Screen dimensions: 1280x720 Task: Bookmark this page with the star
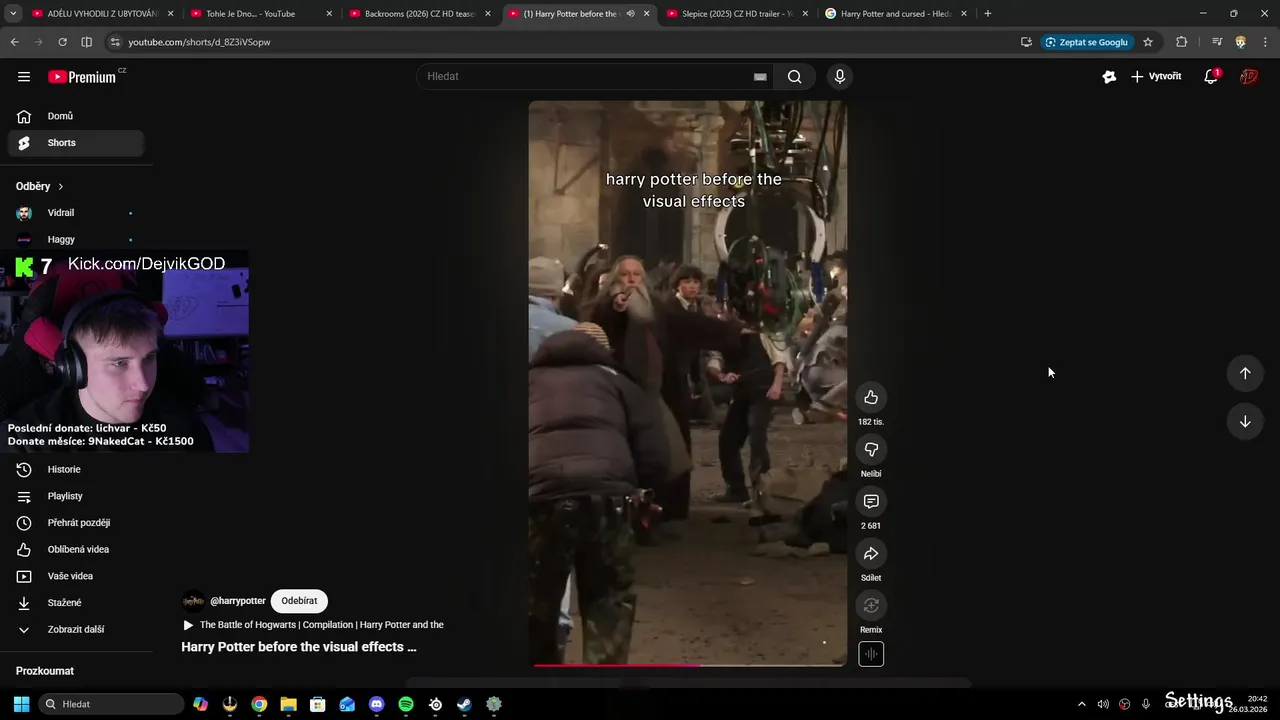click(x=1148, y=42)
